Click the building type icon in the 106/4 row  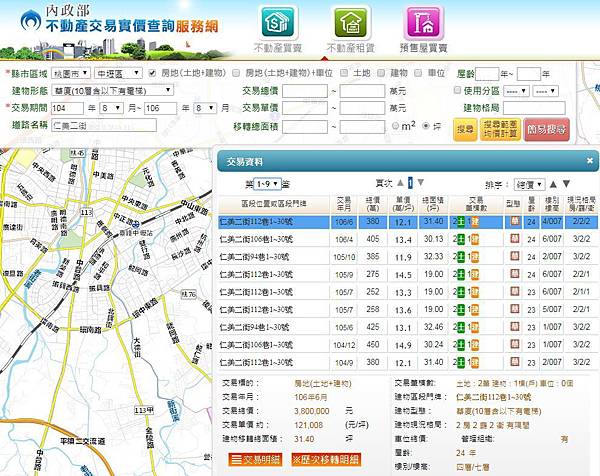point(515,239)
